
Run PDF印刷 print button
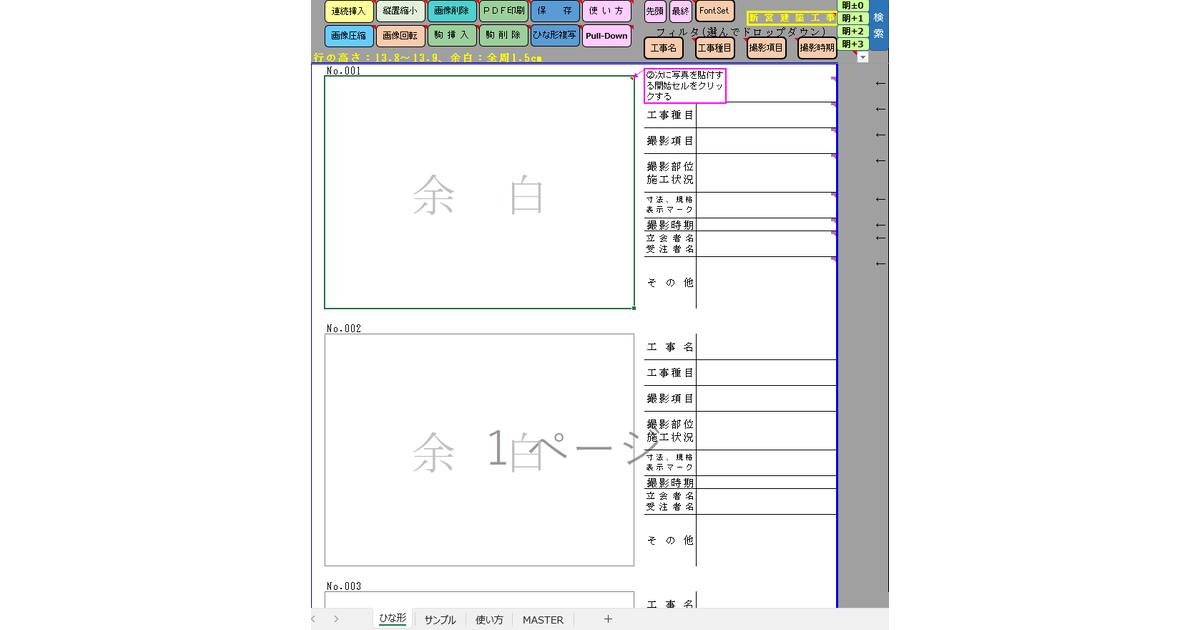click(x=503, y=11)
